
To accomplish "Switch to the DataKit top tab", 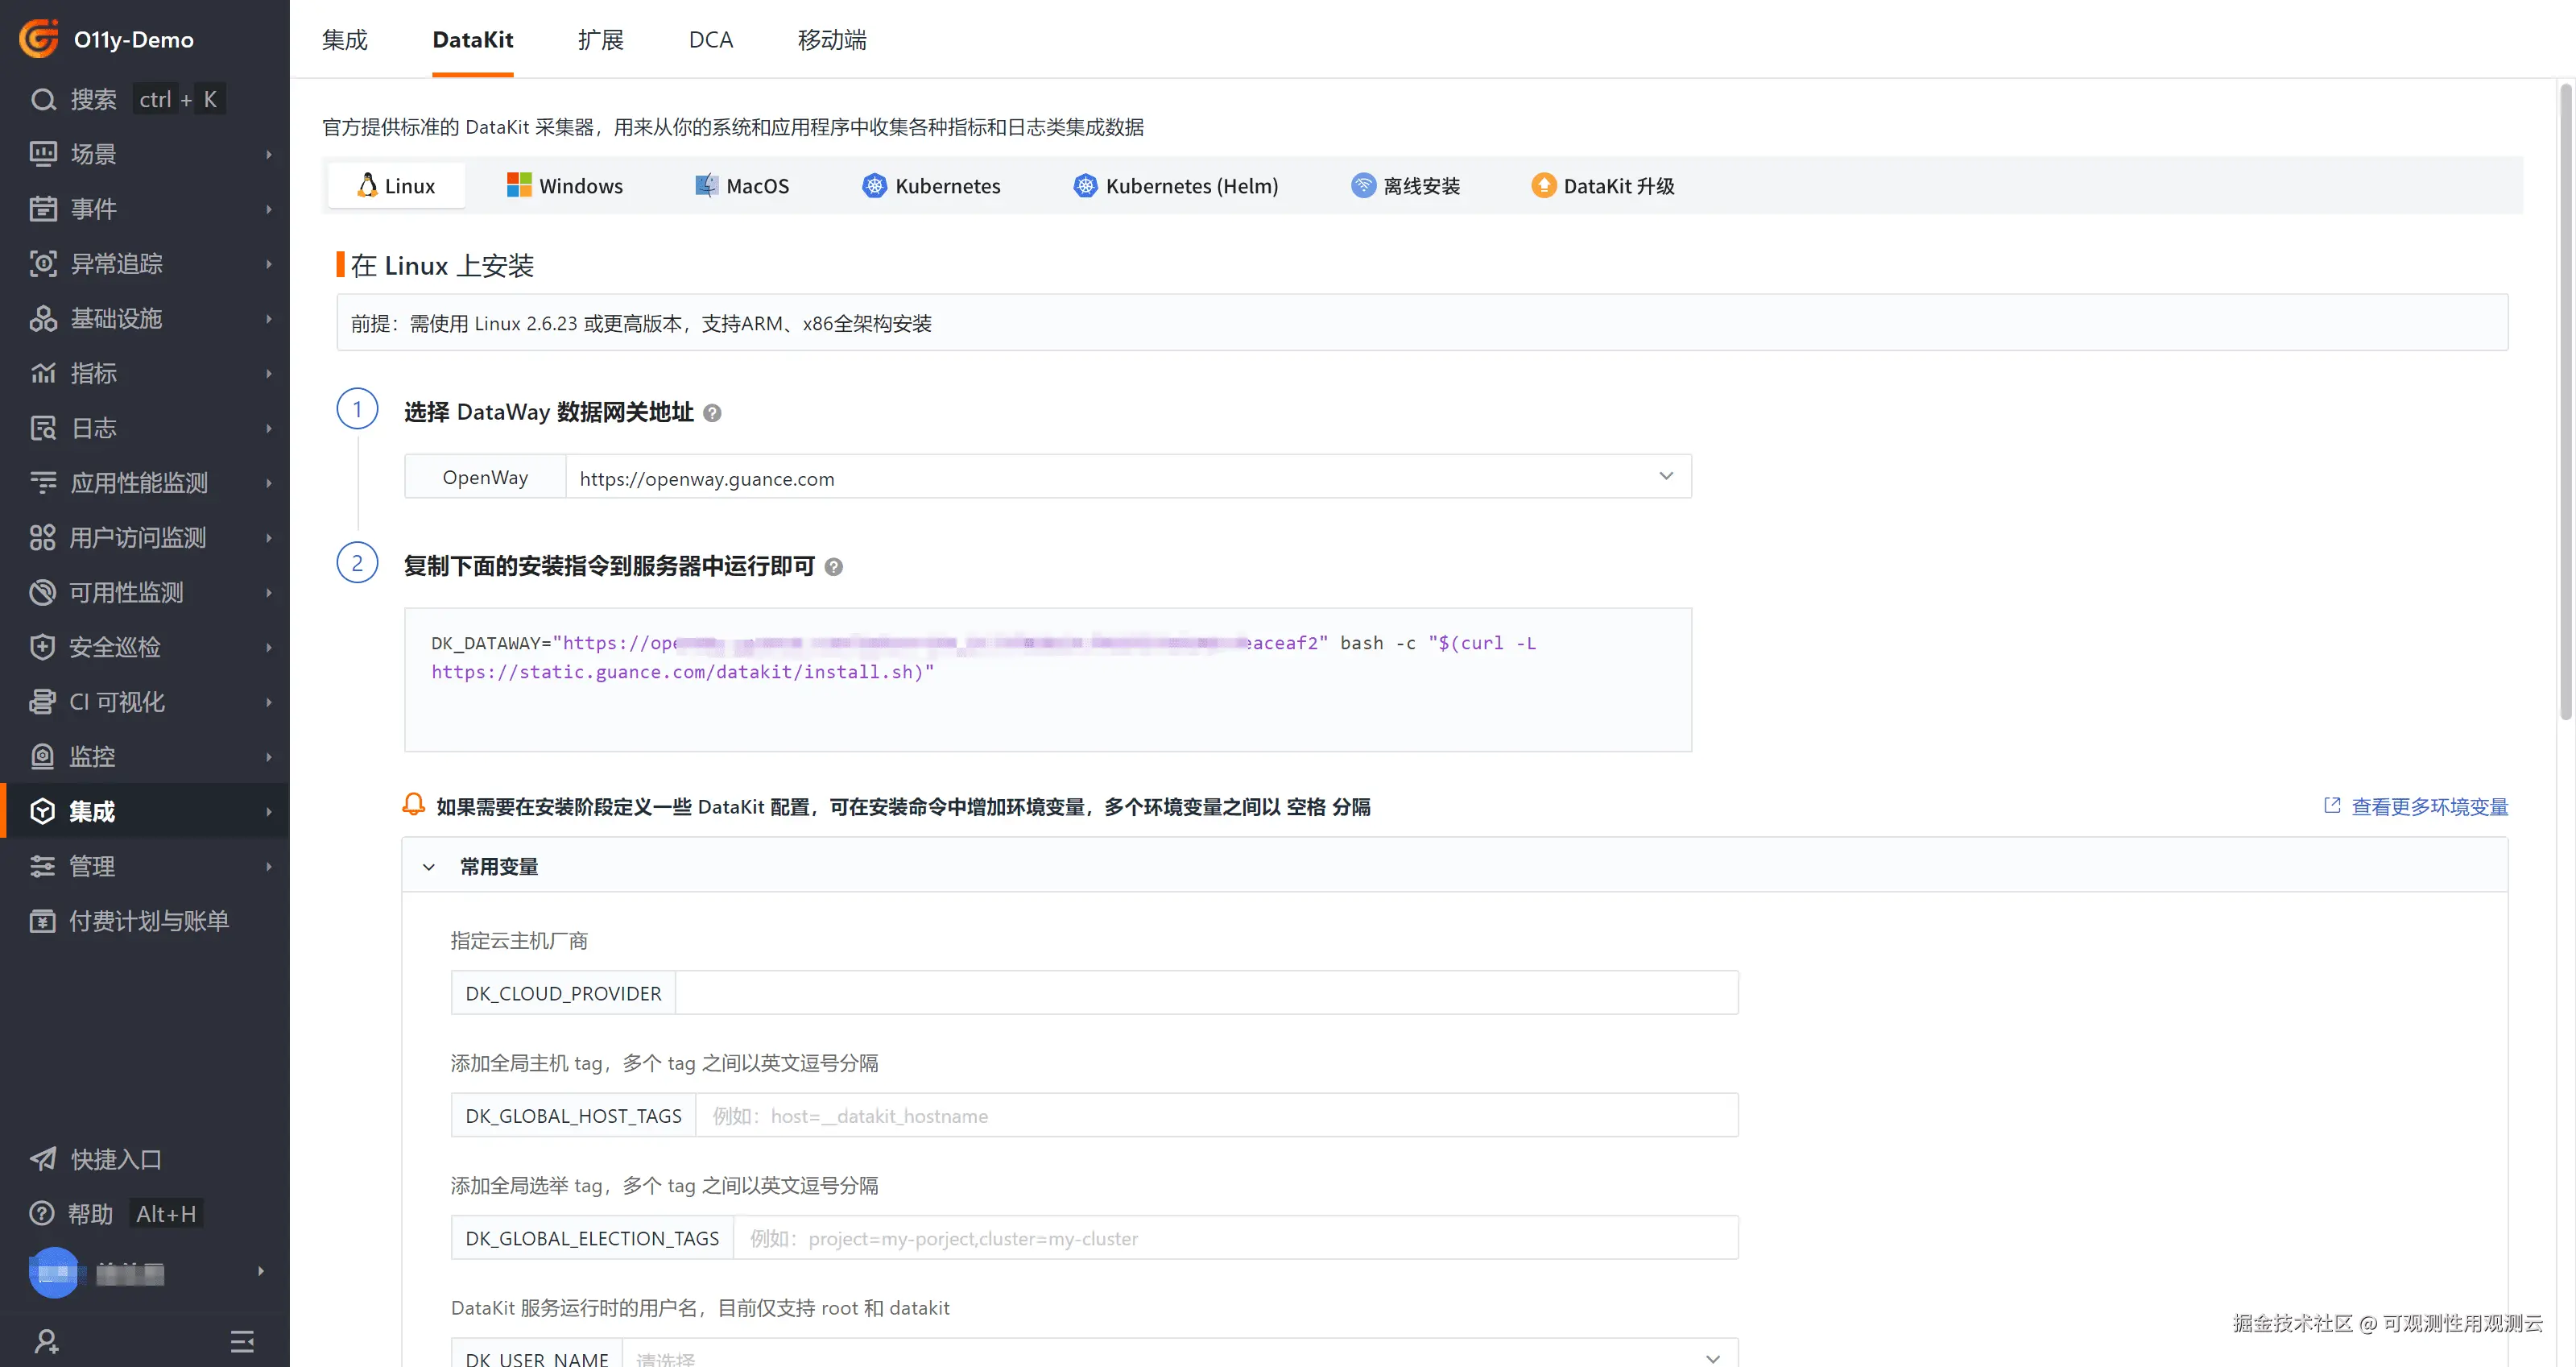I will coord(473,40).
